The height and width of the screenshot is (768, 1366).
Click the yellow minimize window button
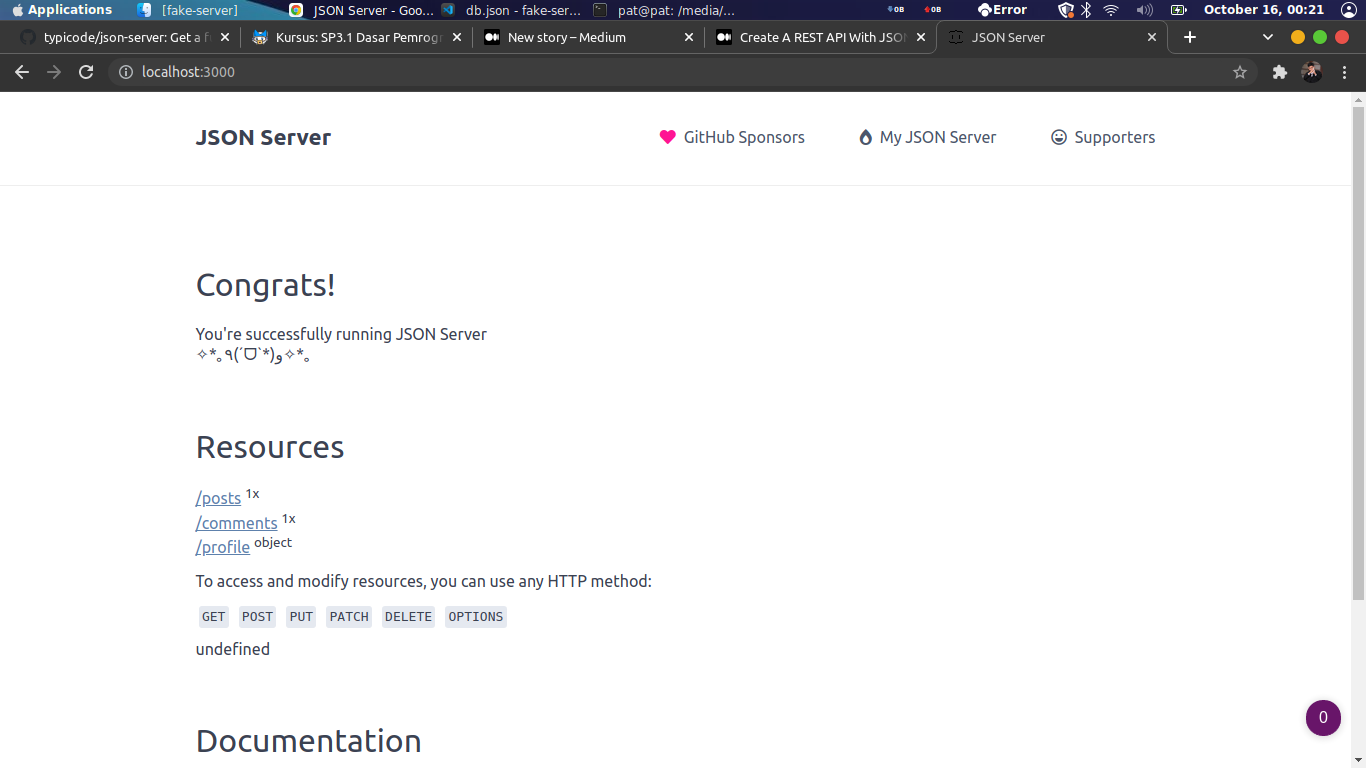click(x=1298, y=37)
